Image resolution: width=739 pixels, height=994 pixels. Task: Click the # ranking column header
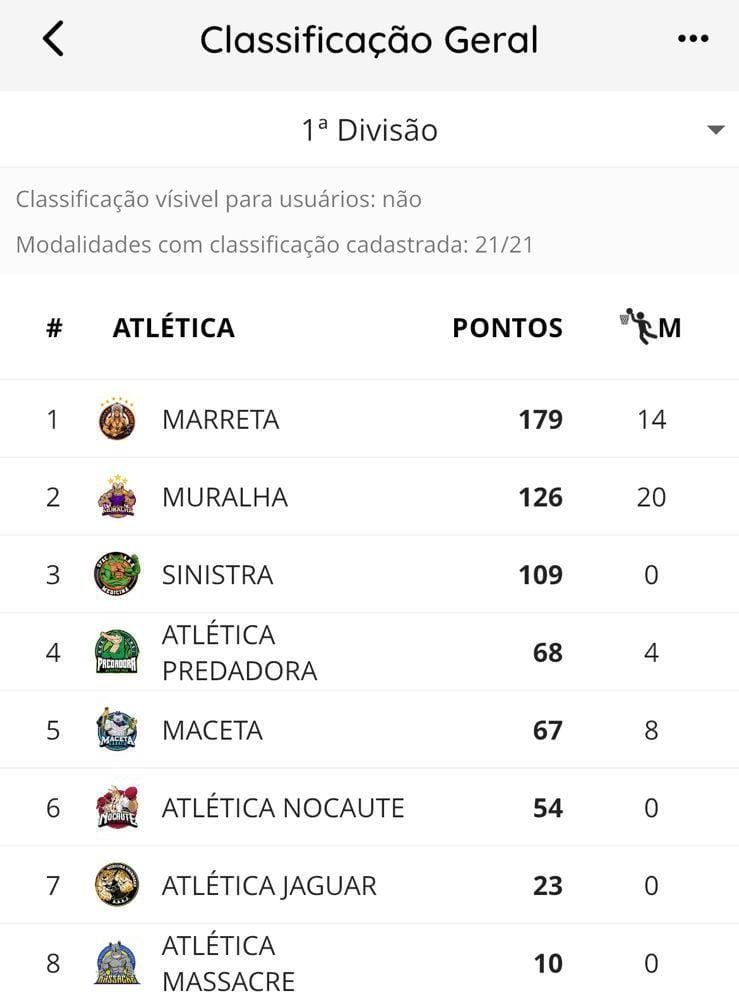click(x=54, y=328)
